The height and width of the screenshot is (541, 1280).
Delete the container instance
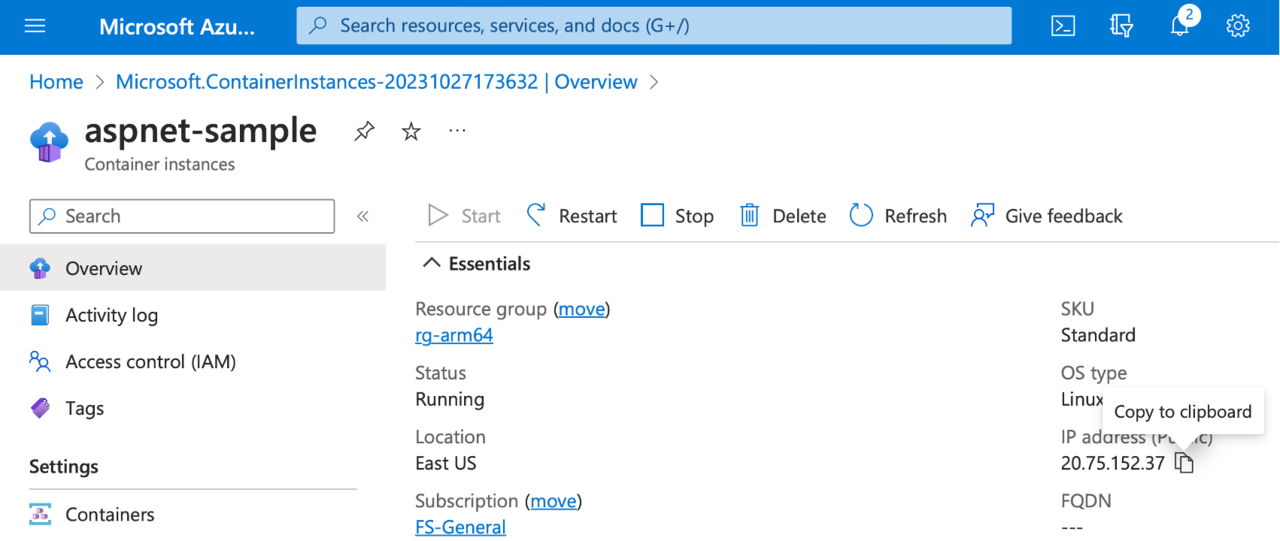(x=782, y=216)
